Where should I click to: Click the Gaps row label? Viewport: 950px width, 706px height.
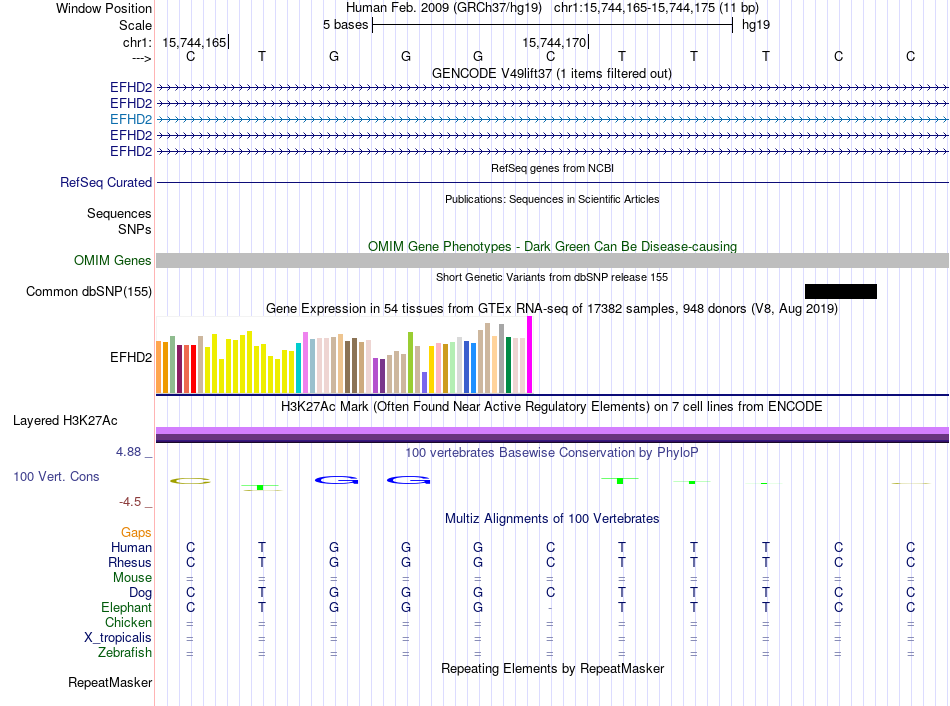[x=136, y=532]
